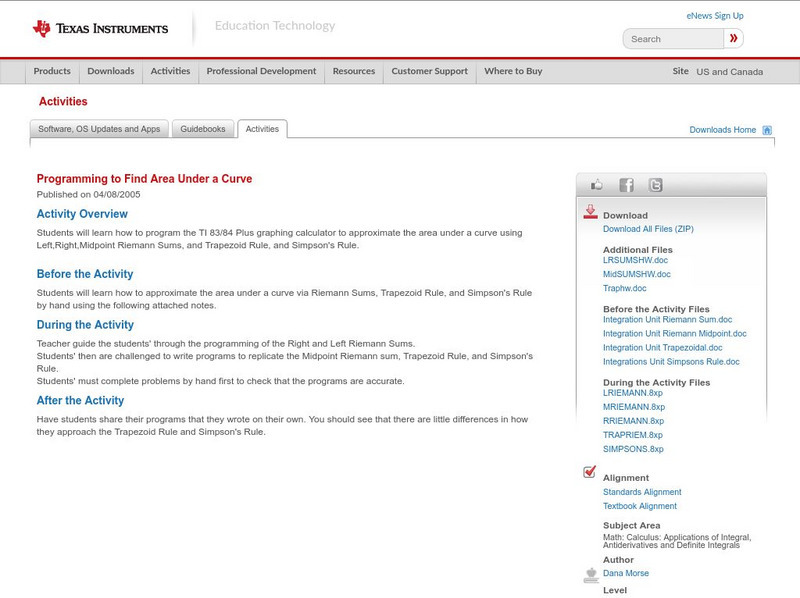Viewport: 800px width, 598px height.
Task: Open Integrations Unit Simpsons Rule.doc
Action: pyautogui.click(x=671, y=362)
